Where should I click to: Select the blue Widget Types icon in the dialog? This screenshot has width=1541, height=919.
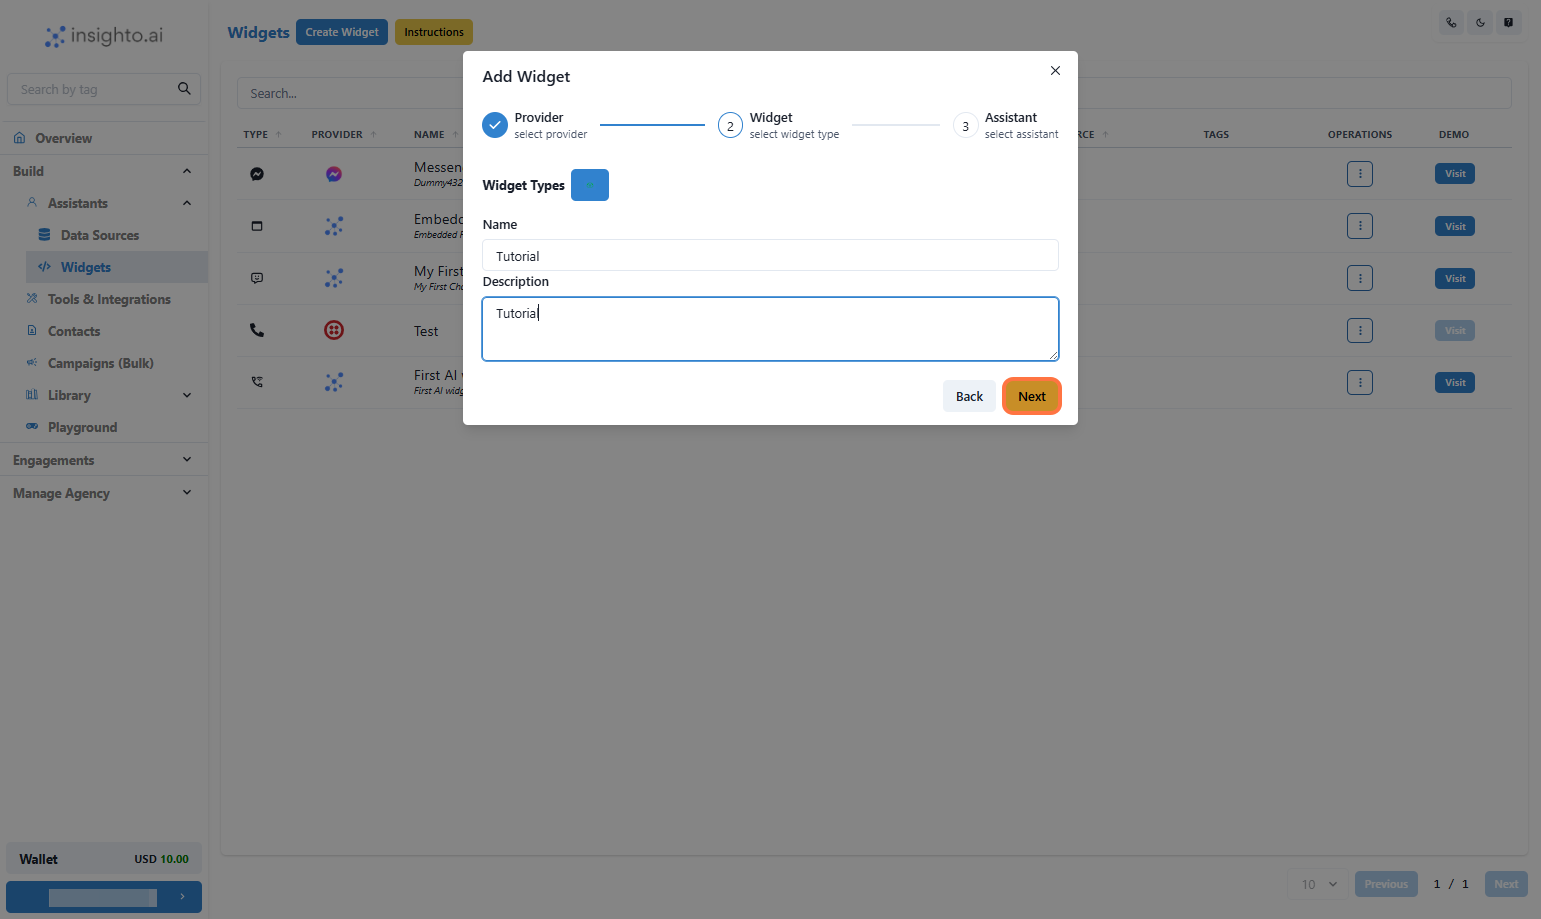tap(589, 184)
